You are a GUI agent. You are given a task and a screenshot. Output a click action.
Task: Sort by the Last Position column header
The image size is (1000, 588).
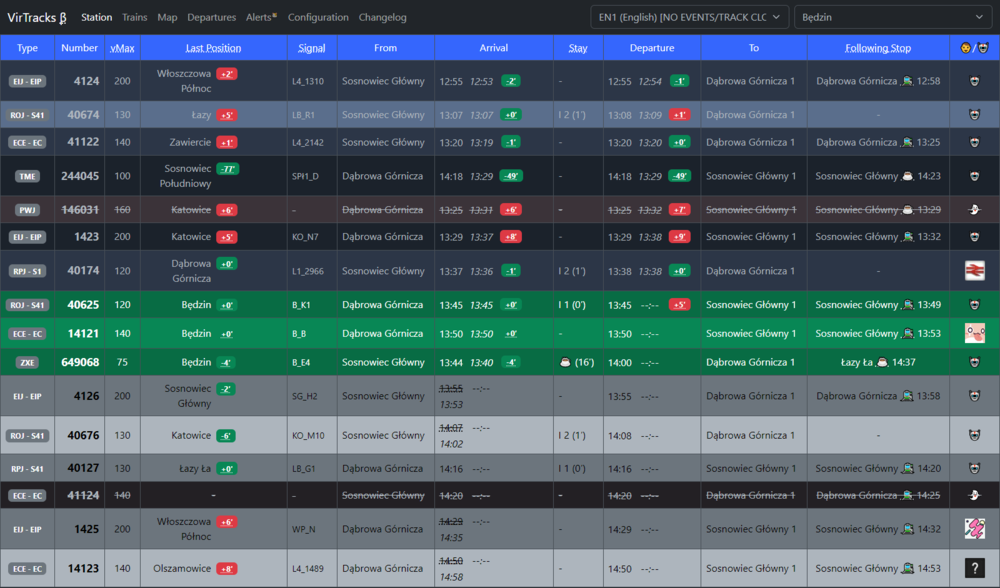(x=213, y=48)
